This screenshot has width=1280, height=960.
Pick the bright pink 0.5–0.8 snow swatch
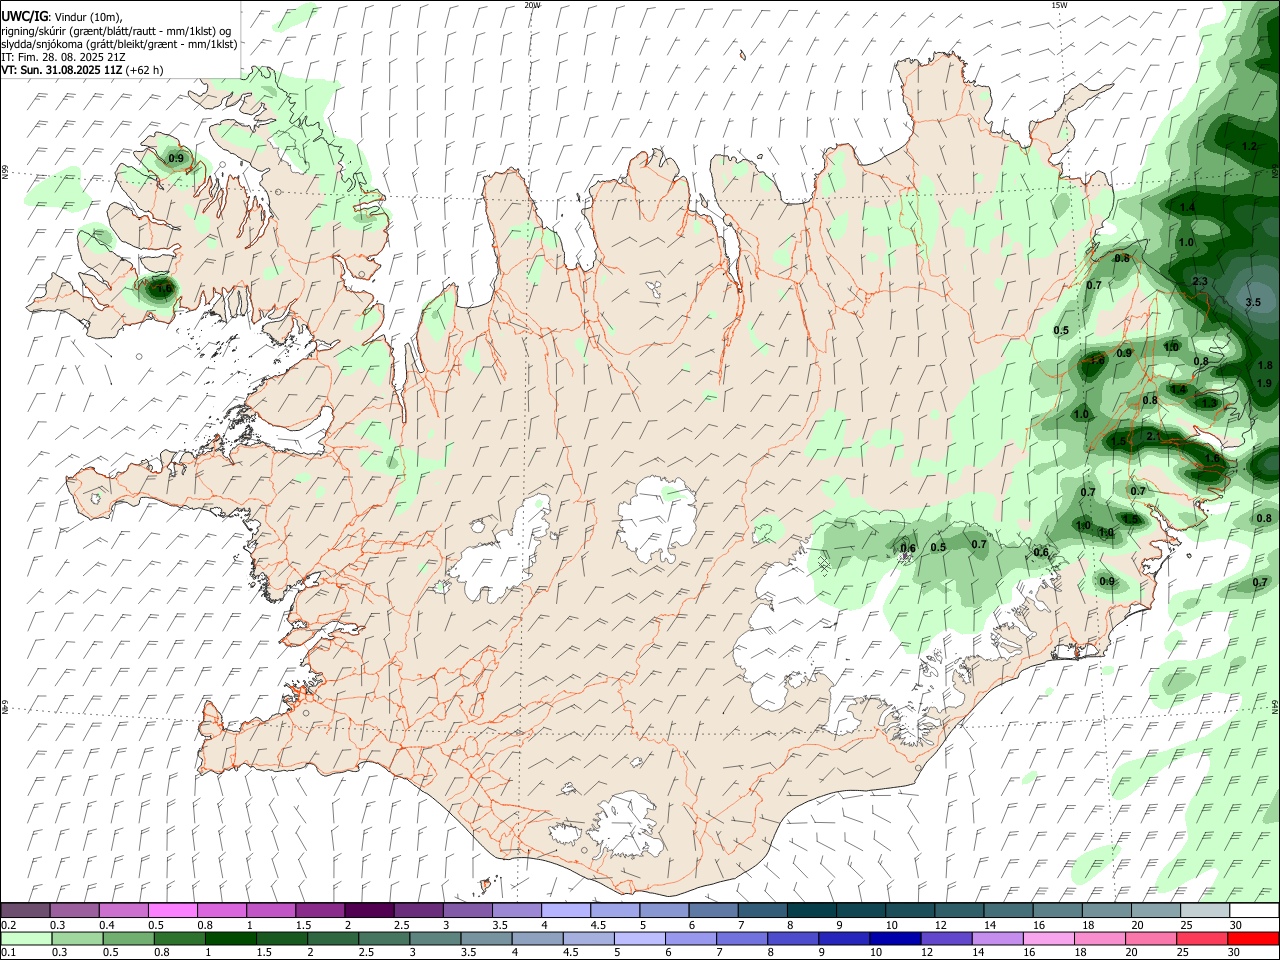point(172,911)
